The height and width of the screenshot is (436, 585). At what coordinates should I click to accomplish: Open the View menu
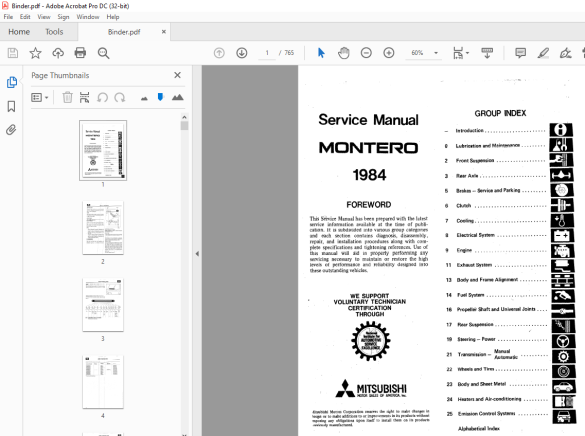coord(44,17)
